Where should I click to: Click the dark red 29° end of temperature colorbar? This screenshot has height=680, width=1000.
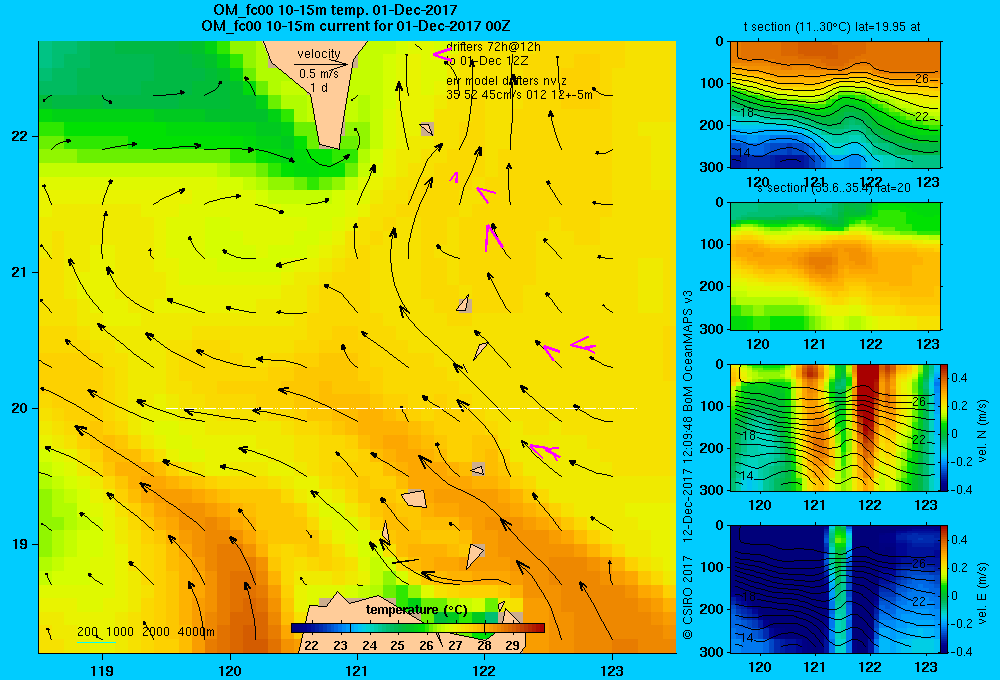534,628
